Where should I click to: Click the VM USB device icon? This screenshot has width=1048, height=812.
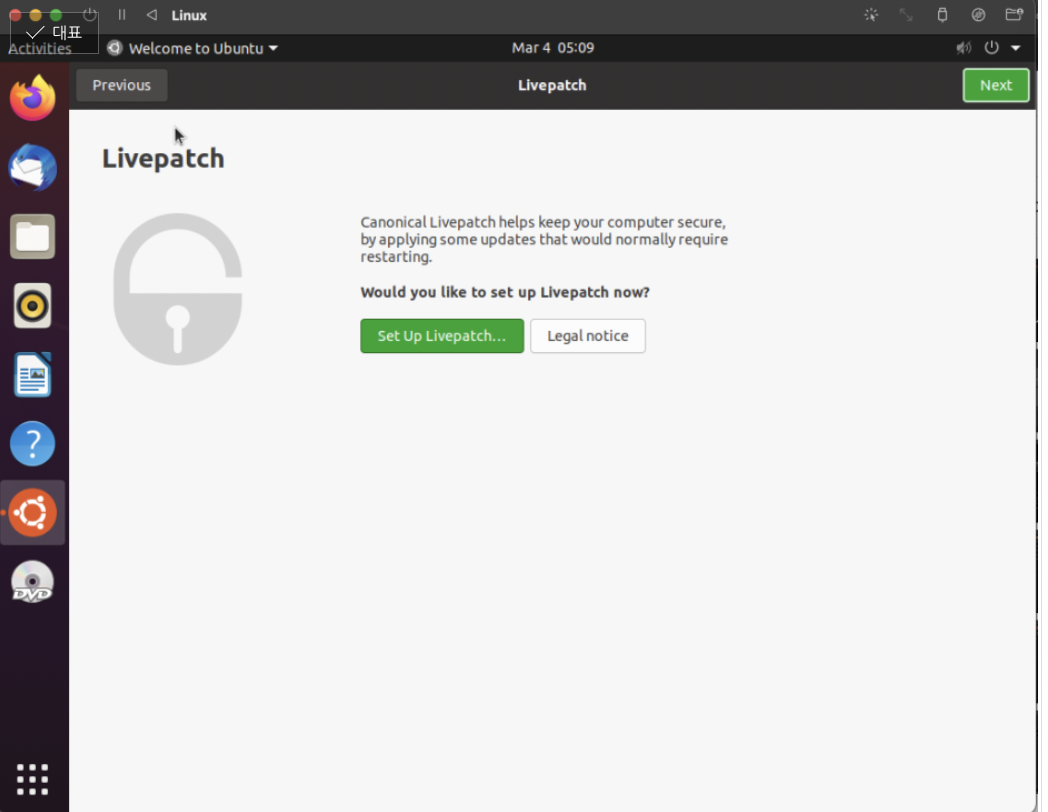coord(942,15)
